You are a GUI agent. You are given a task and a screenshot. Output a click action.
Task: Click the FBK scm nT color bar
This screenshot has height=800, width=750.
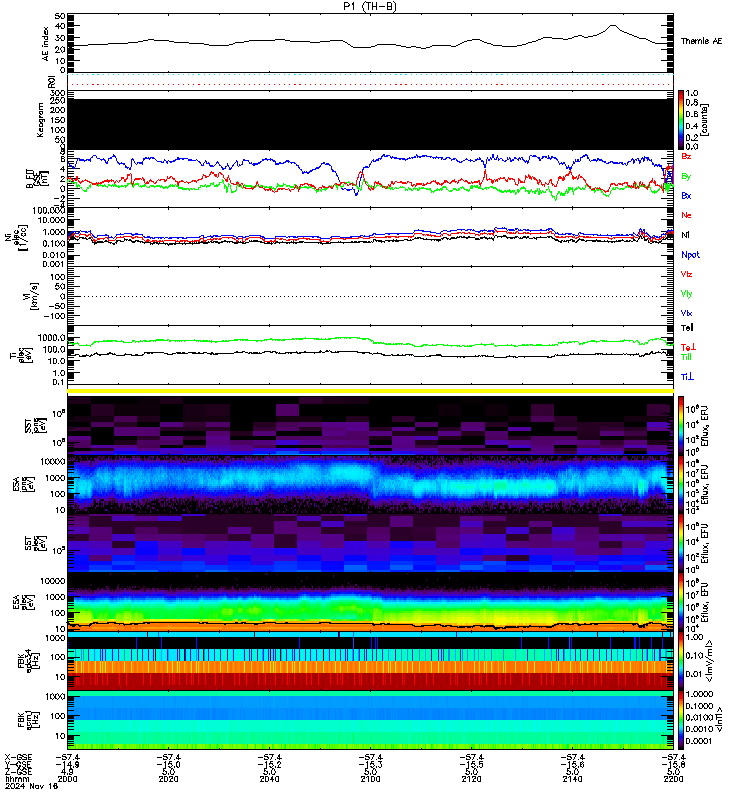681,720
